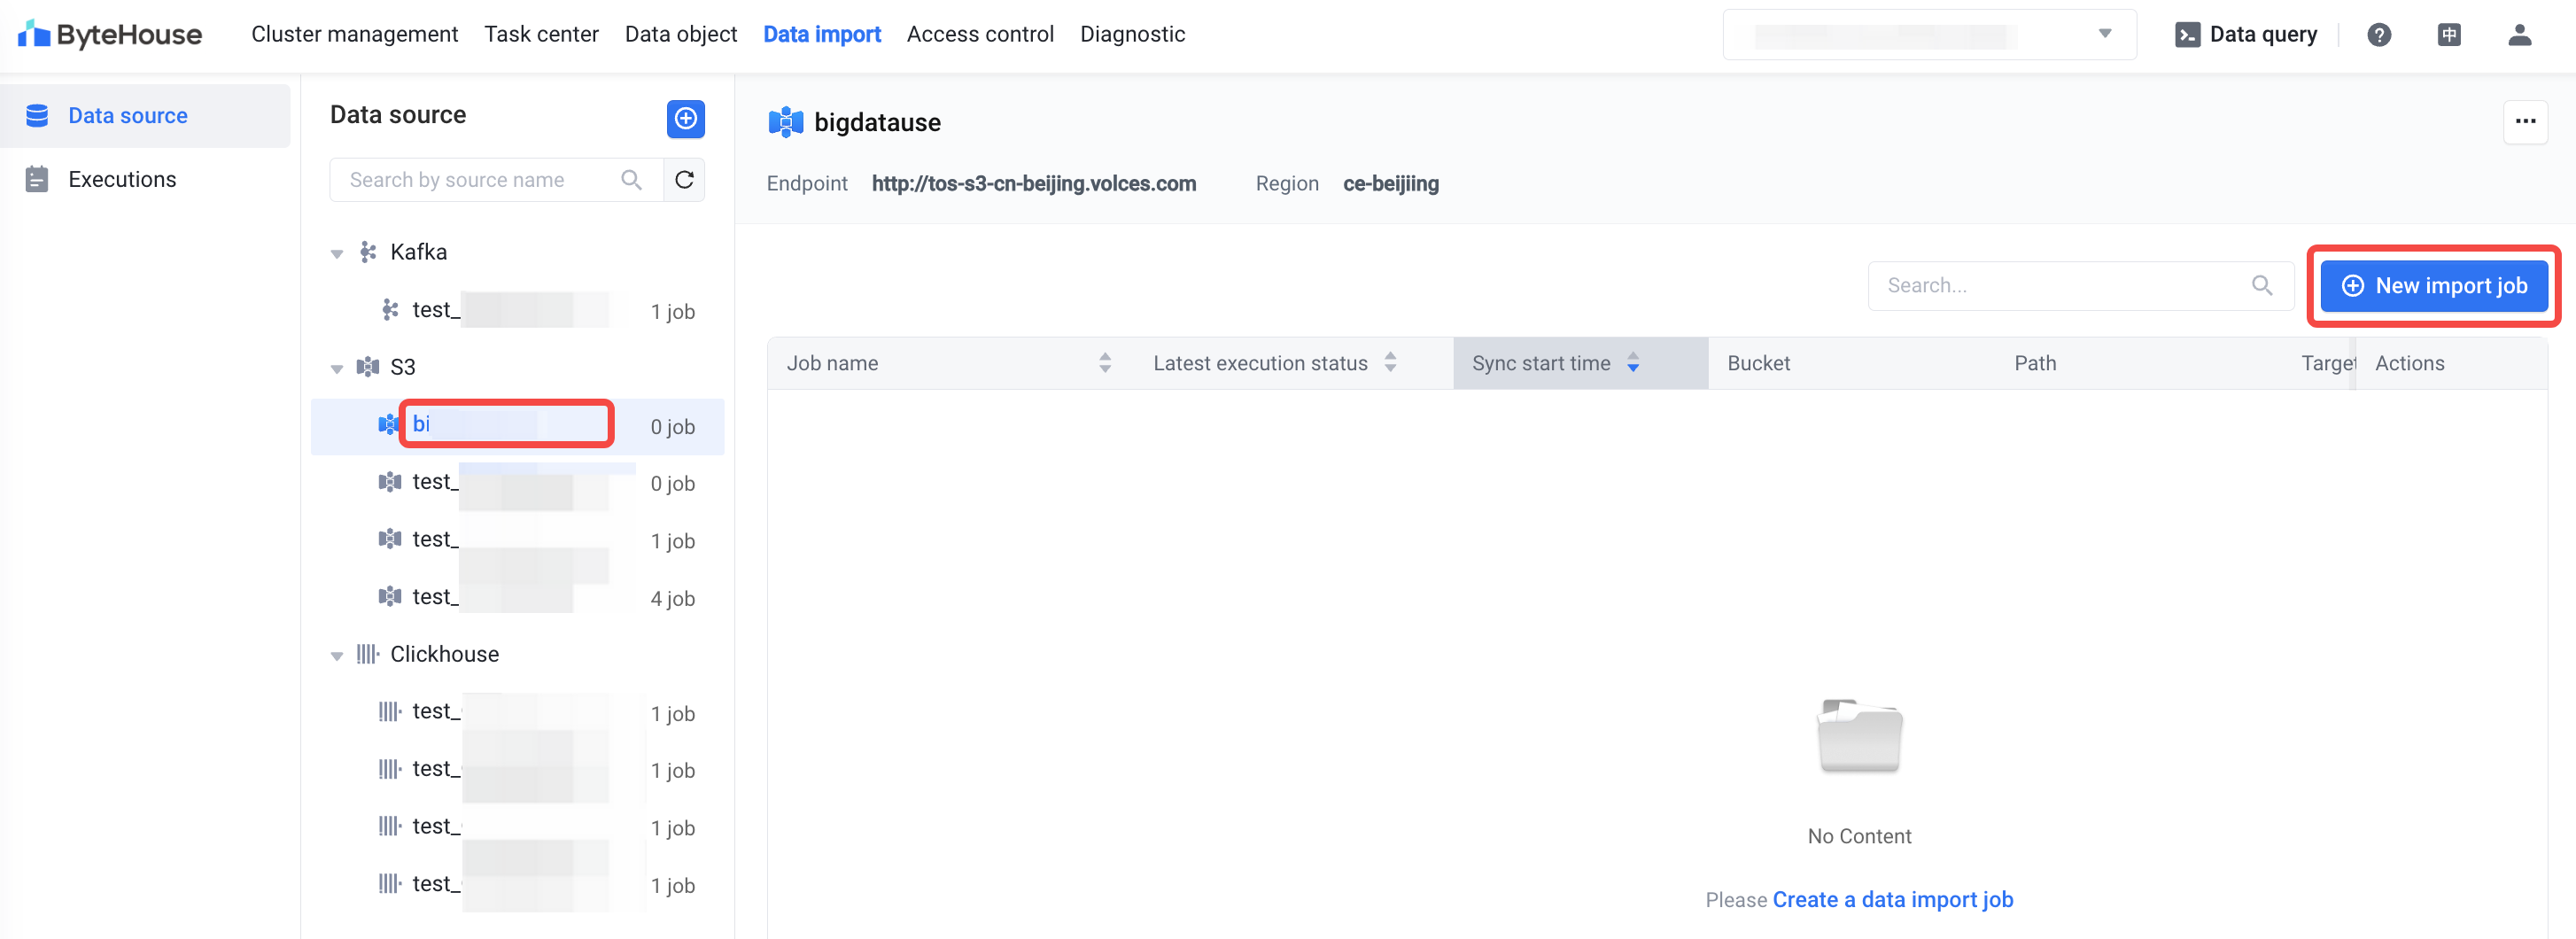Click the Create a data import job link
2576x939 pixels.
tap(1892, 900)
